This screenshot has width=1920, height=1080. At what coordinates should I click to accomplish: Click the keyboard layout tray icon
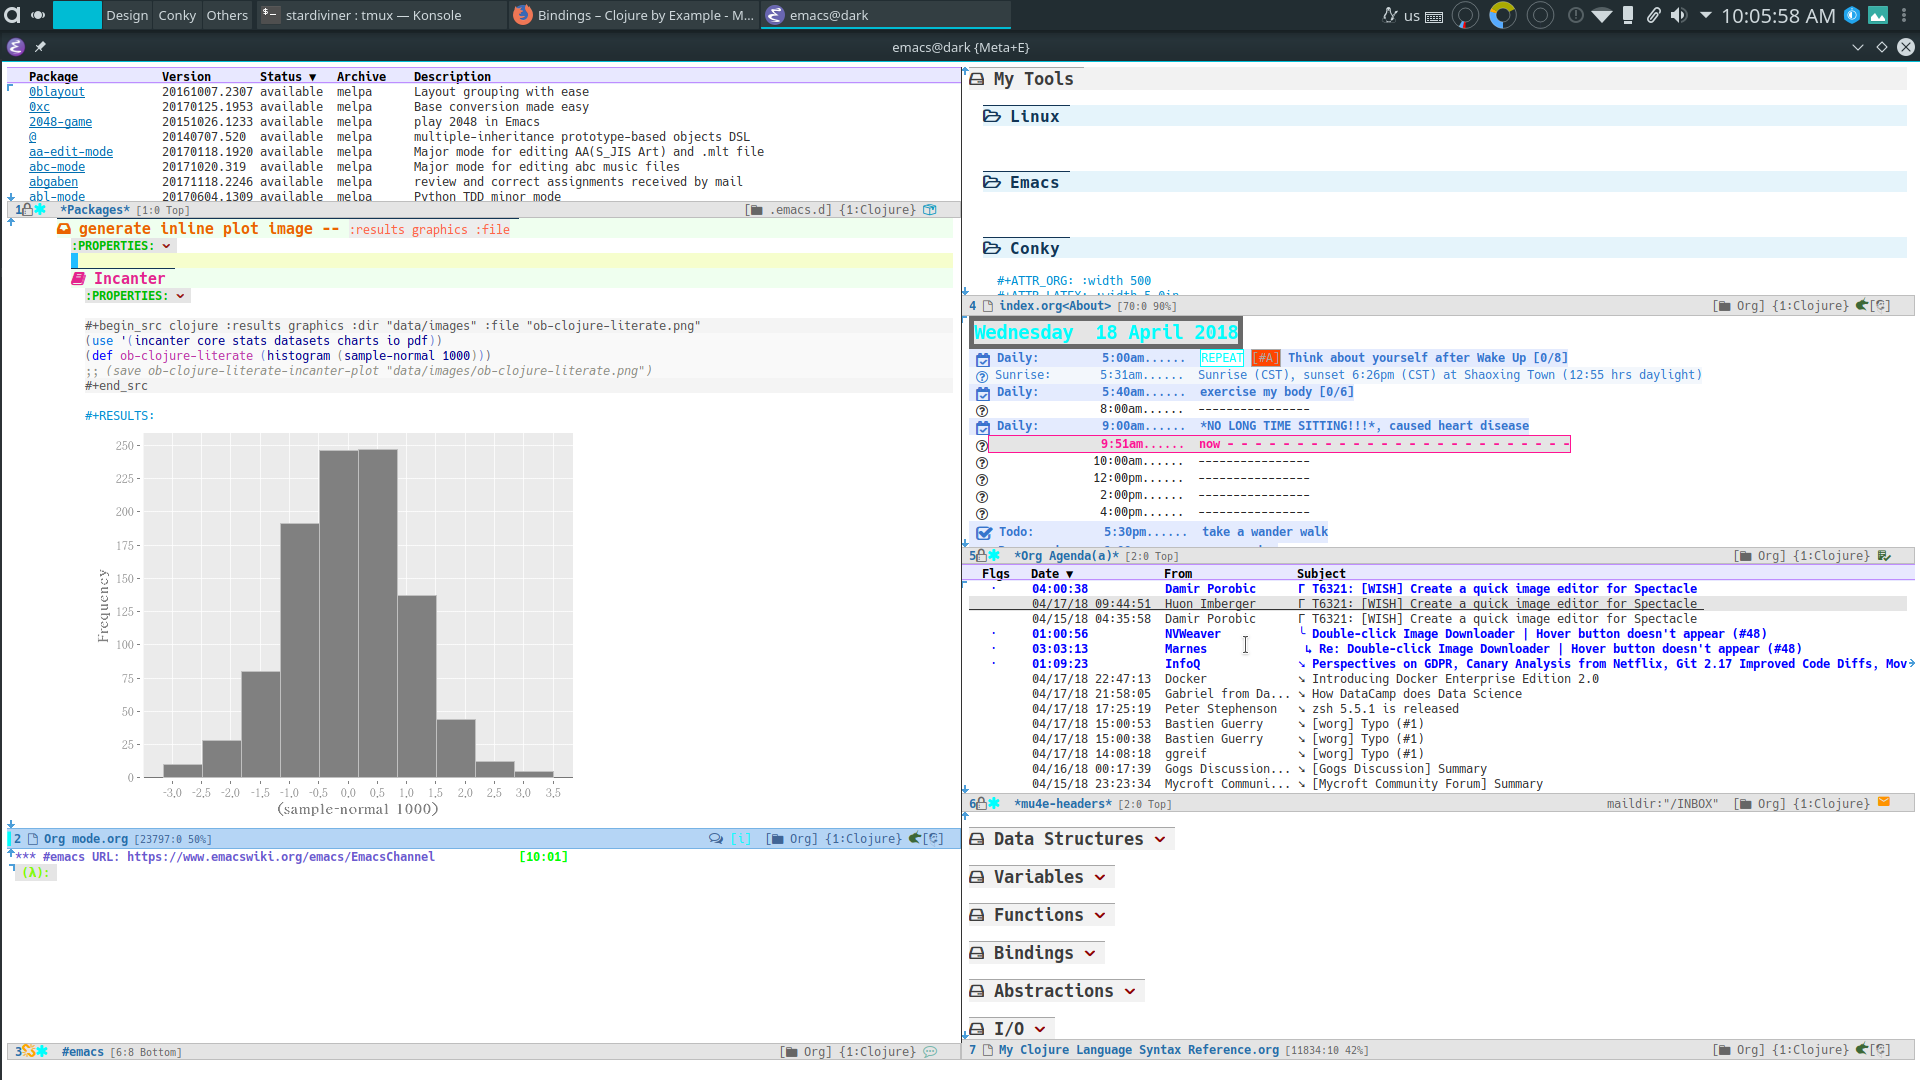coord(1434,16)
